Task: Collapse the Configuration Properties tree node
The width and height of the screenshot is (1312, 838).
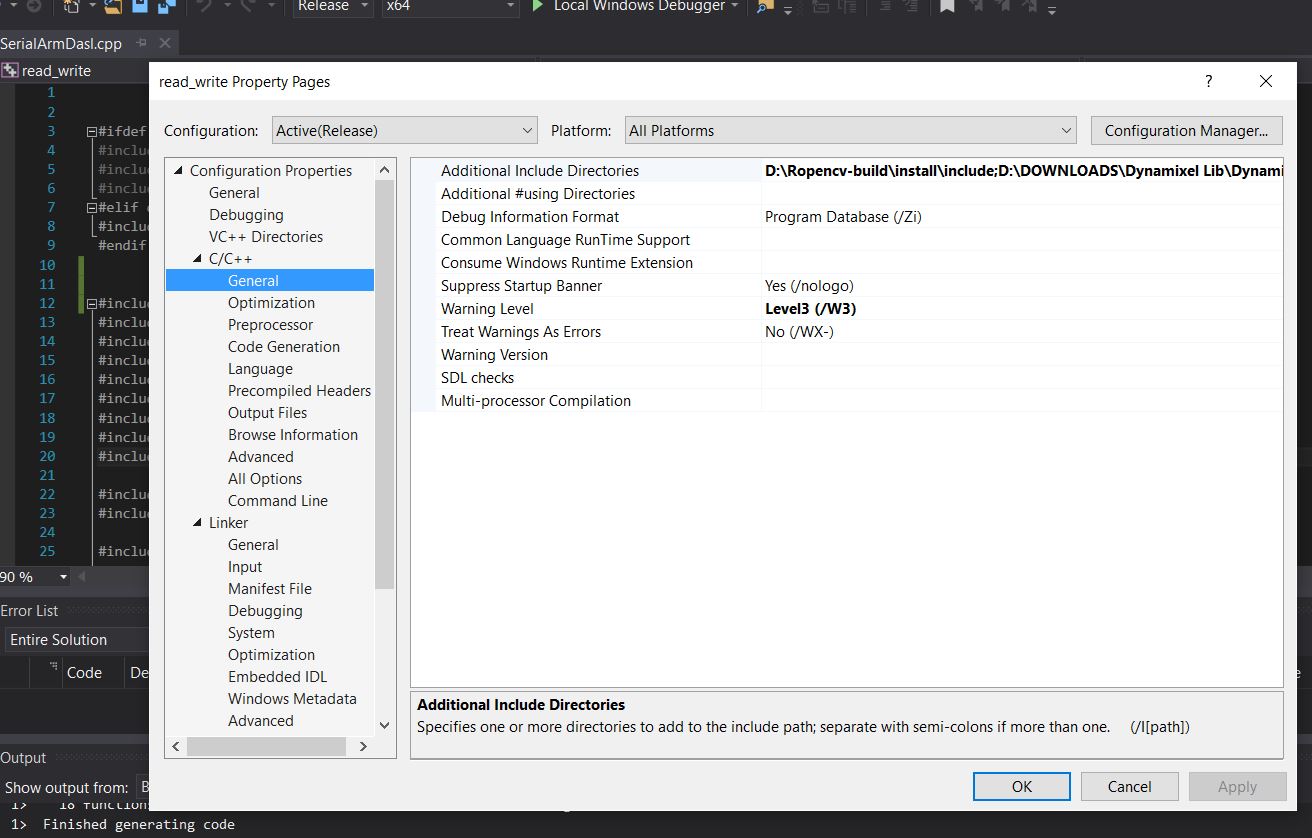Action: click(x=179, y=171)
